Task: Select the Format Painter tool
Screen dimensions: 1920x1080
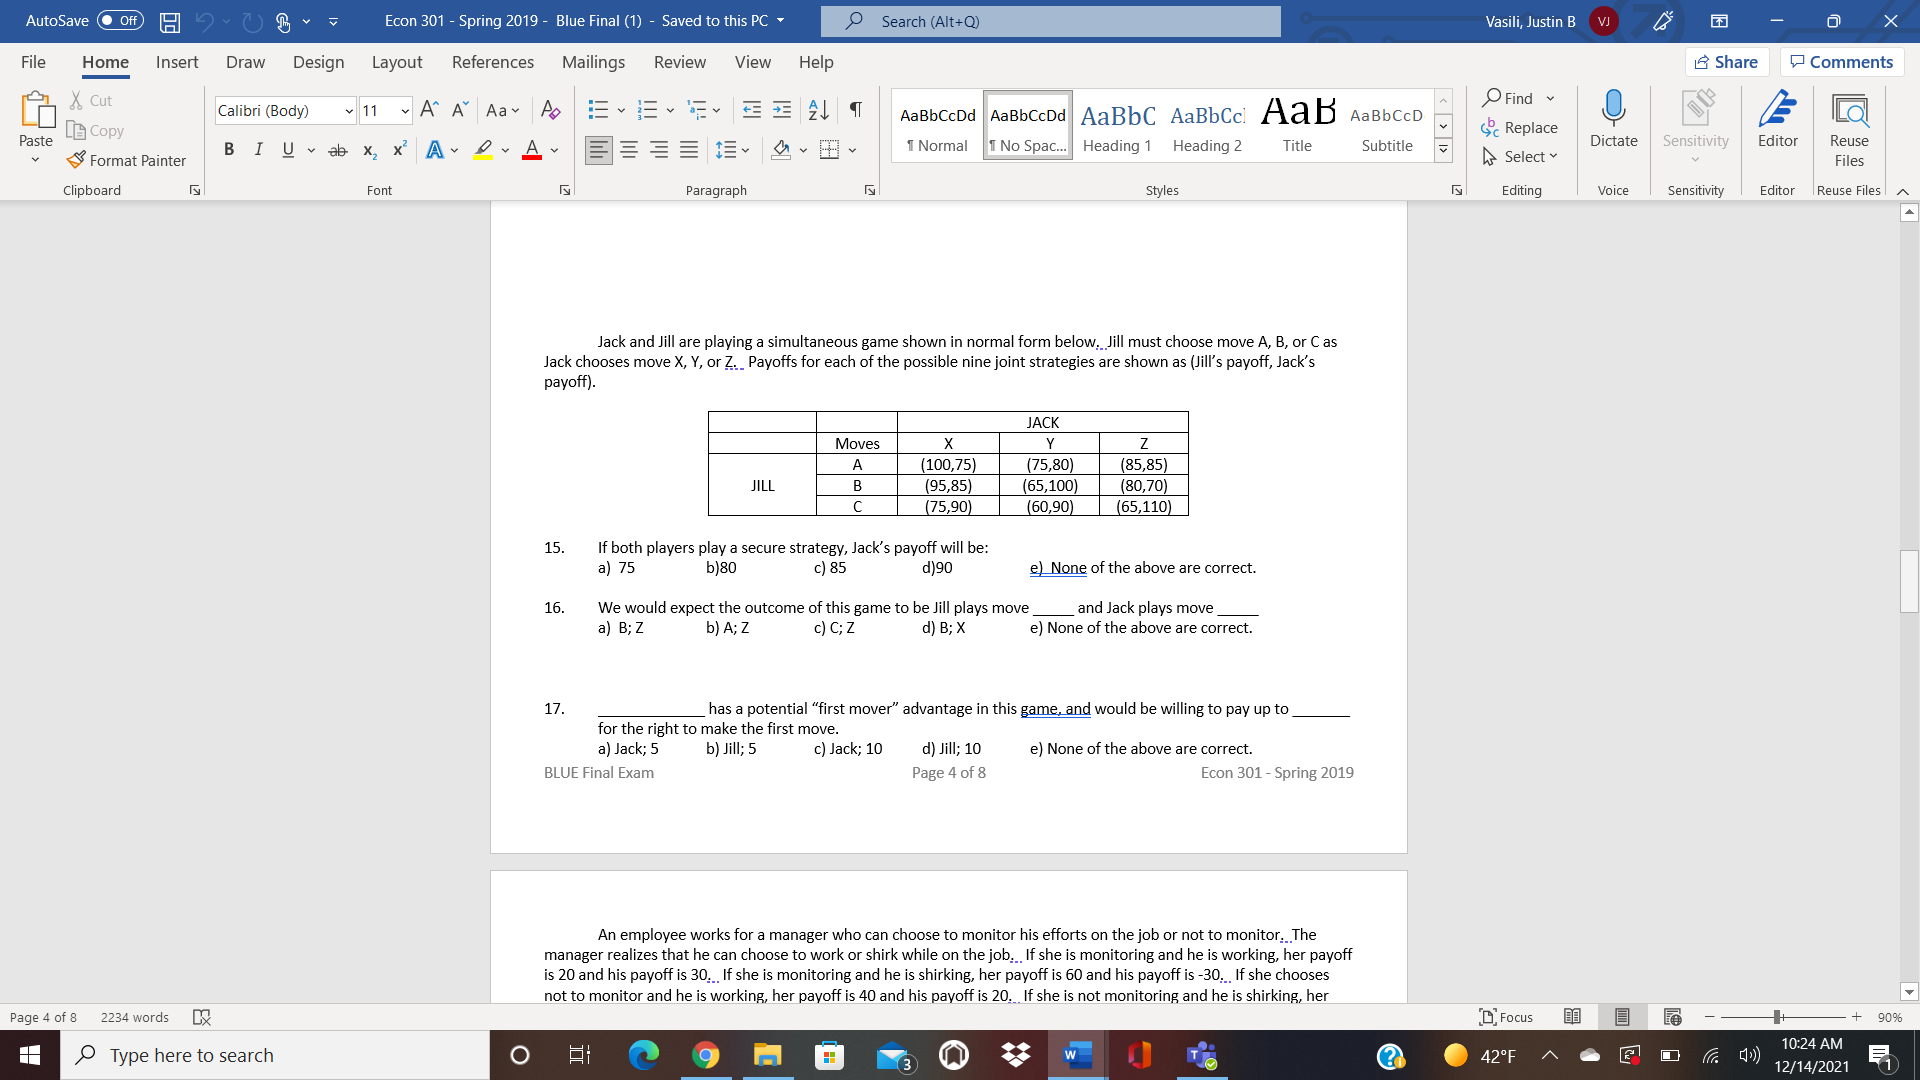Action: pyautogui.click(x=127, y=160)
